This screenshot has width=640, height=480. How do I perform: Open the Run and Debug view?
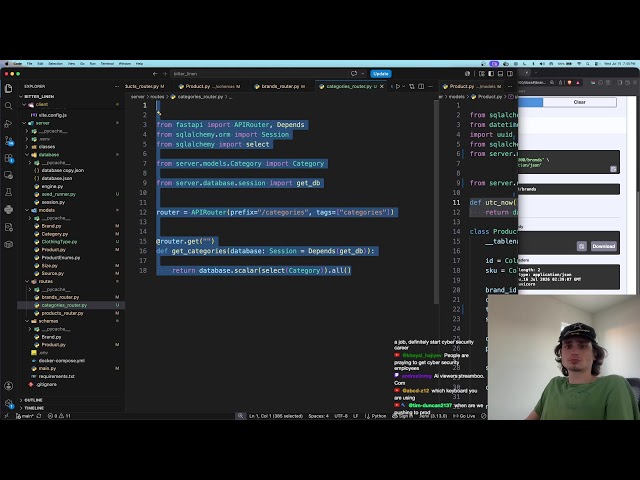click(x=9, y=123)
